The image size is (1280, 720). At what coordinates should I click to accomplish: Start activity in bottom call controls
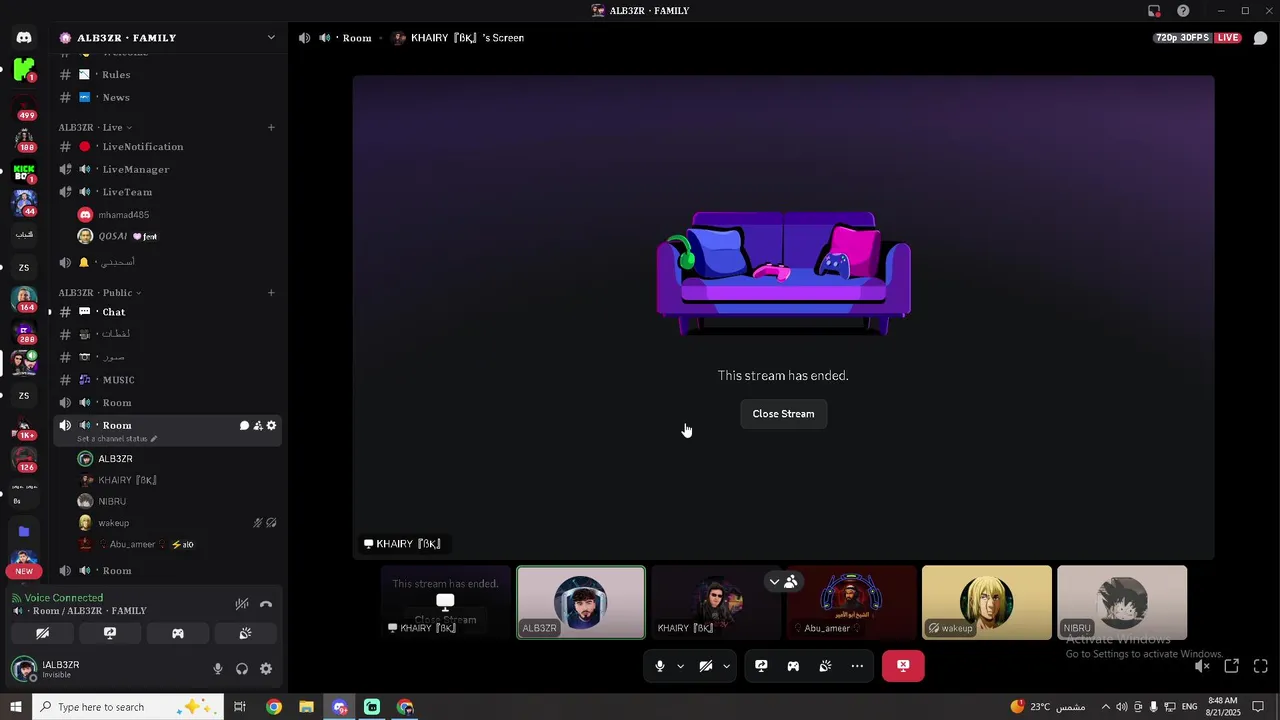[x=793, y=666]
